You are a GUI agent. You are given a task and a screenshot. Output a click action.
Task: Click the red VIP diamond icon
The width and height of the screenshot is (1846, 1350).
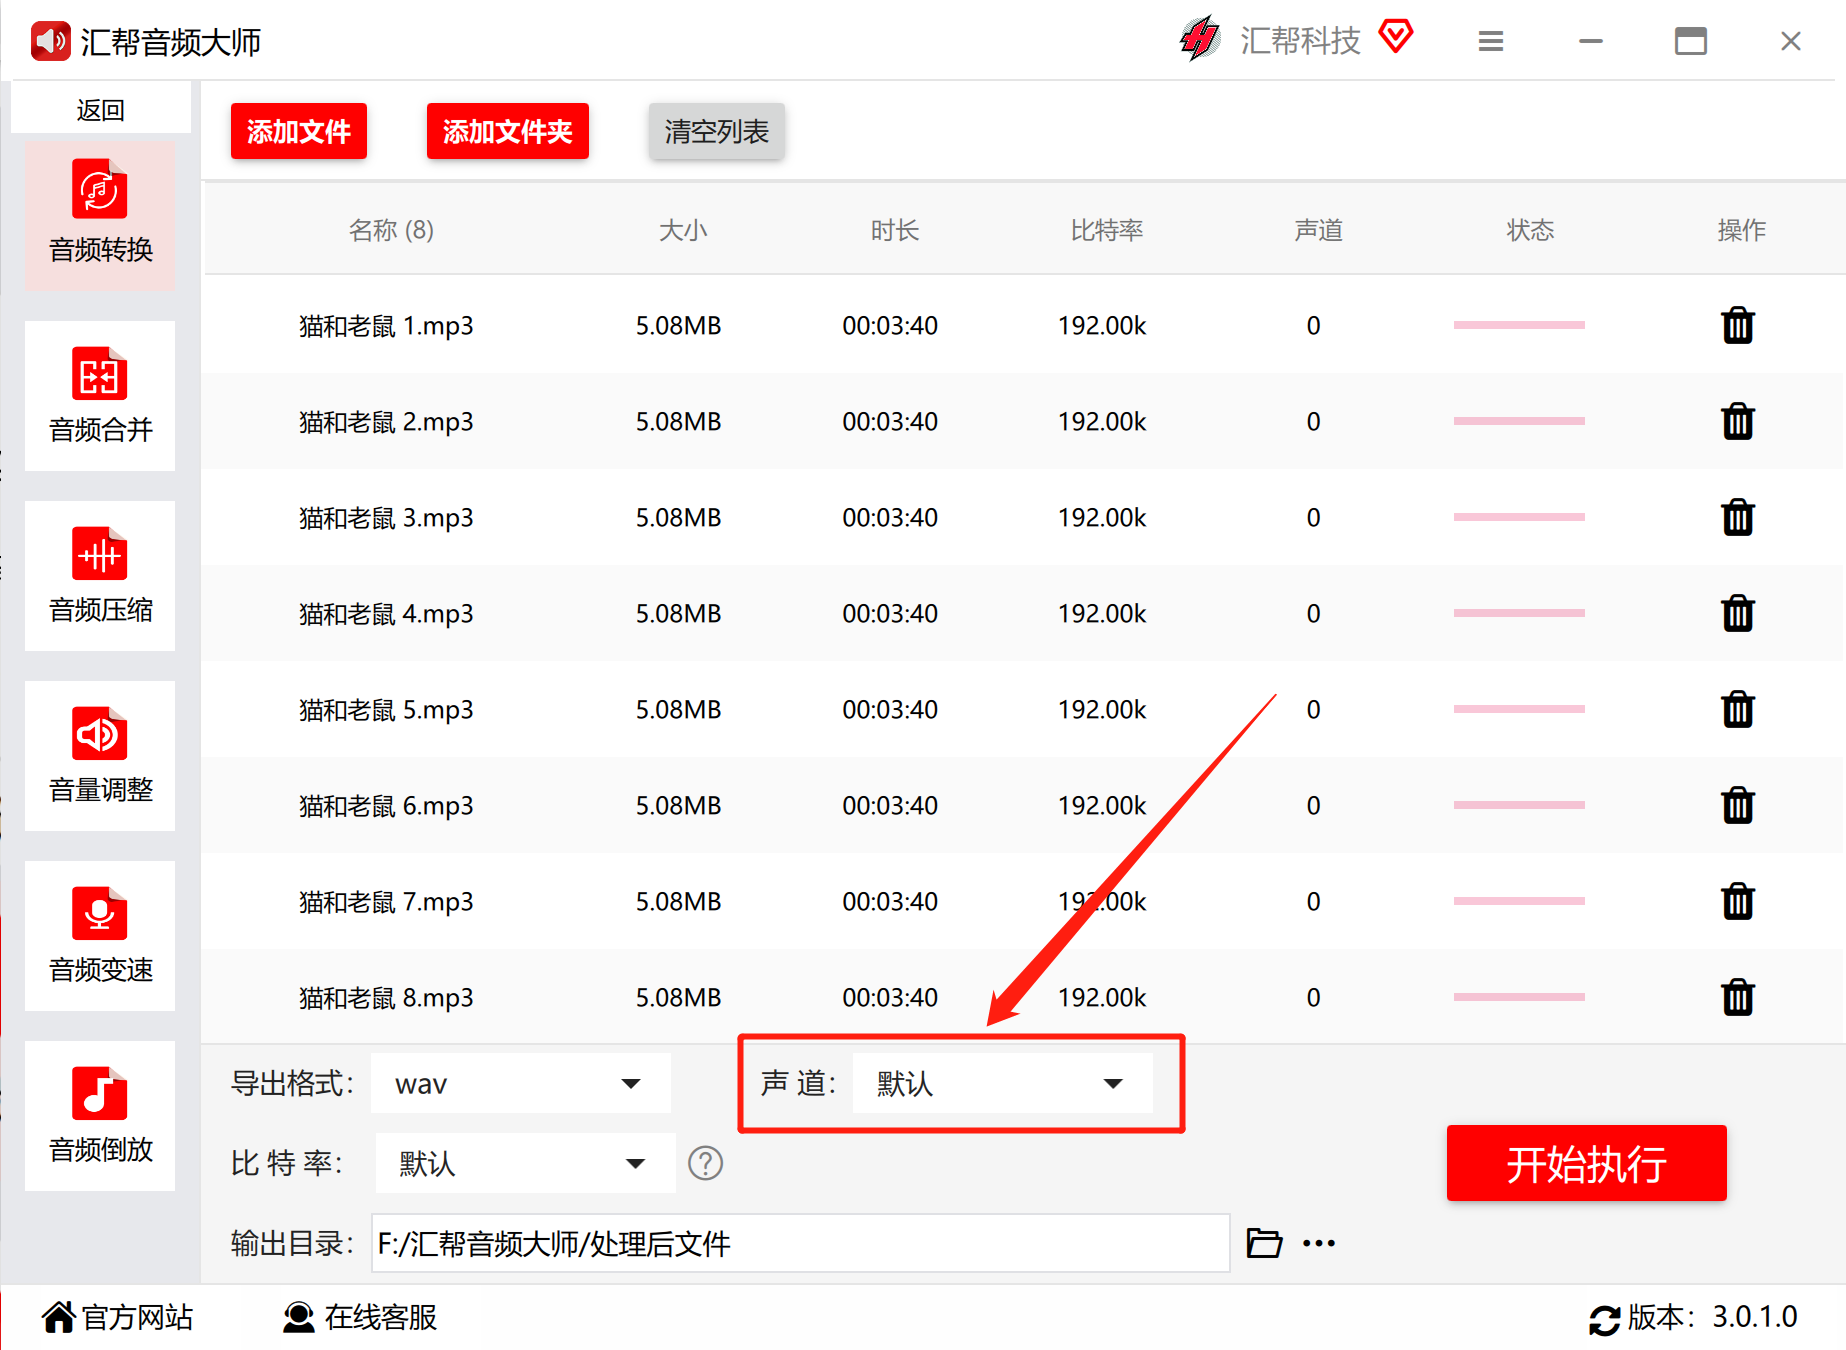pyautogui.click(x=1396, y=37)
